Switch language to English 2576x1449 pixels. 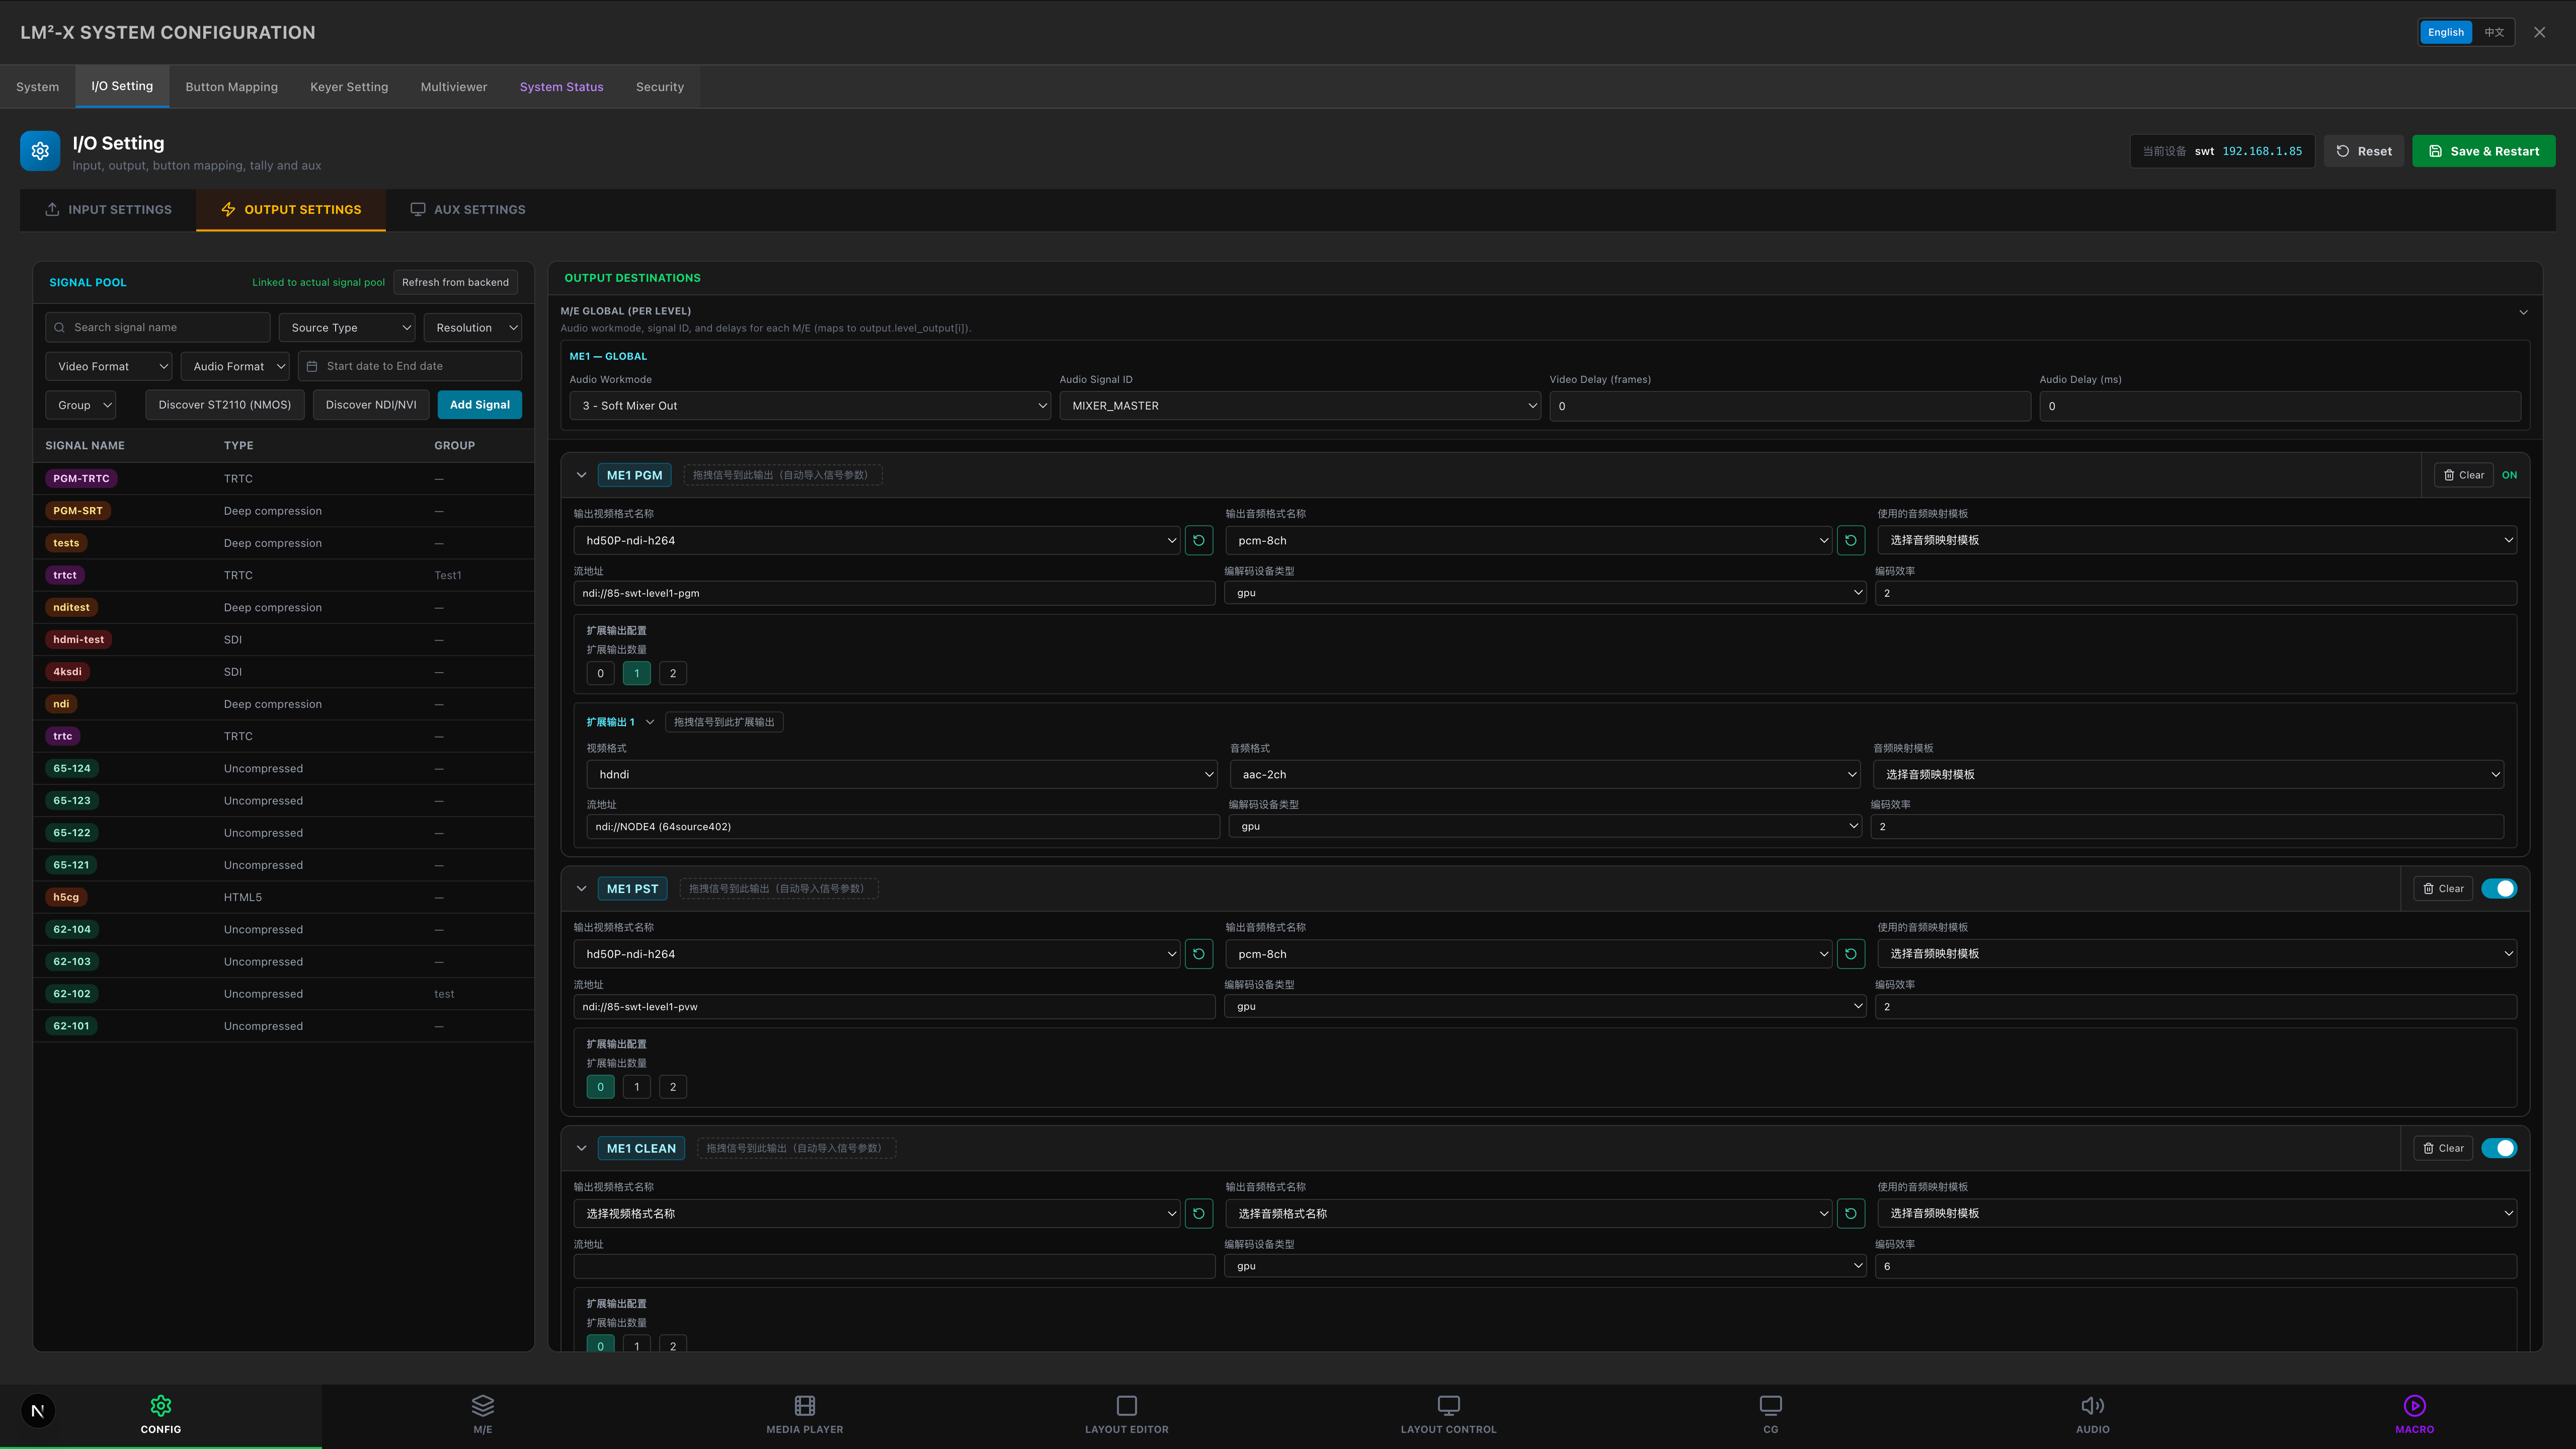2445,32
